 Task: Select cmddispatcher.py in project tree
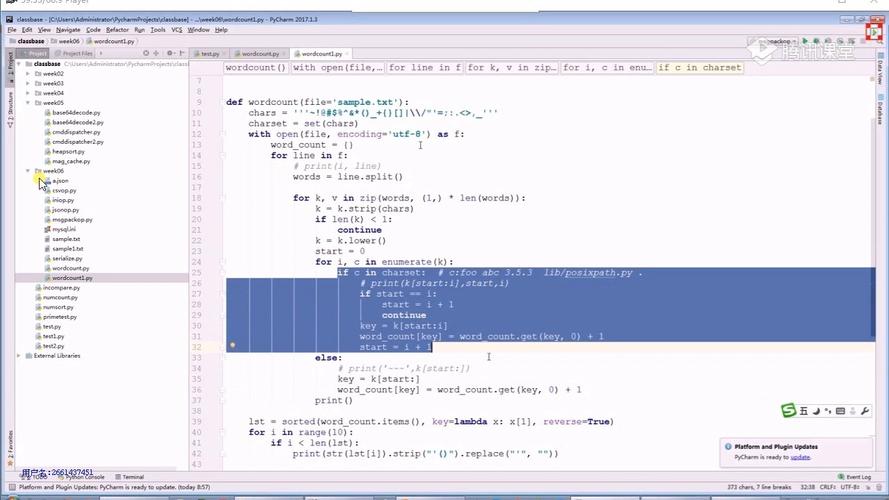[75, 132]
